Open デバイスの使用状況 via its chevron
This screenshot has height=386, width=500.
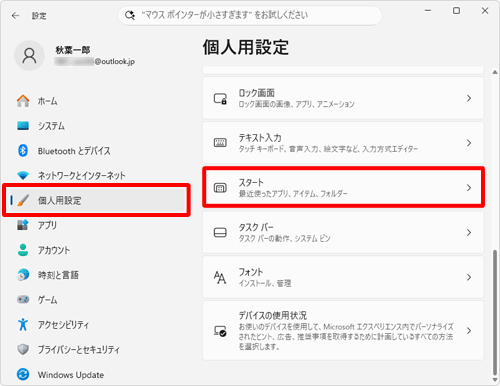click(469, 331)
